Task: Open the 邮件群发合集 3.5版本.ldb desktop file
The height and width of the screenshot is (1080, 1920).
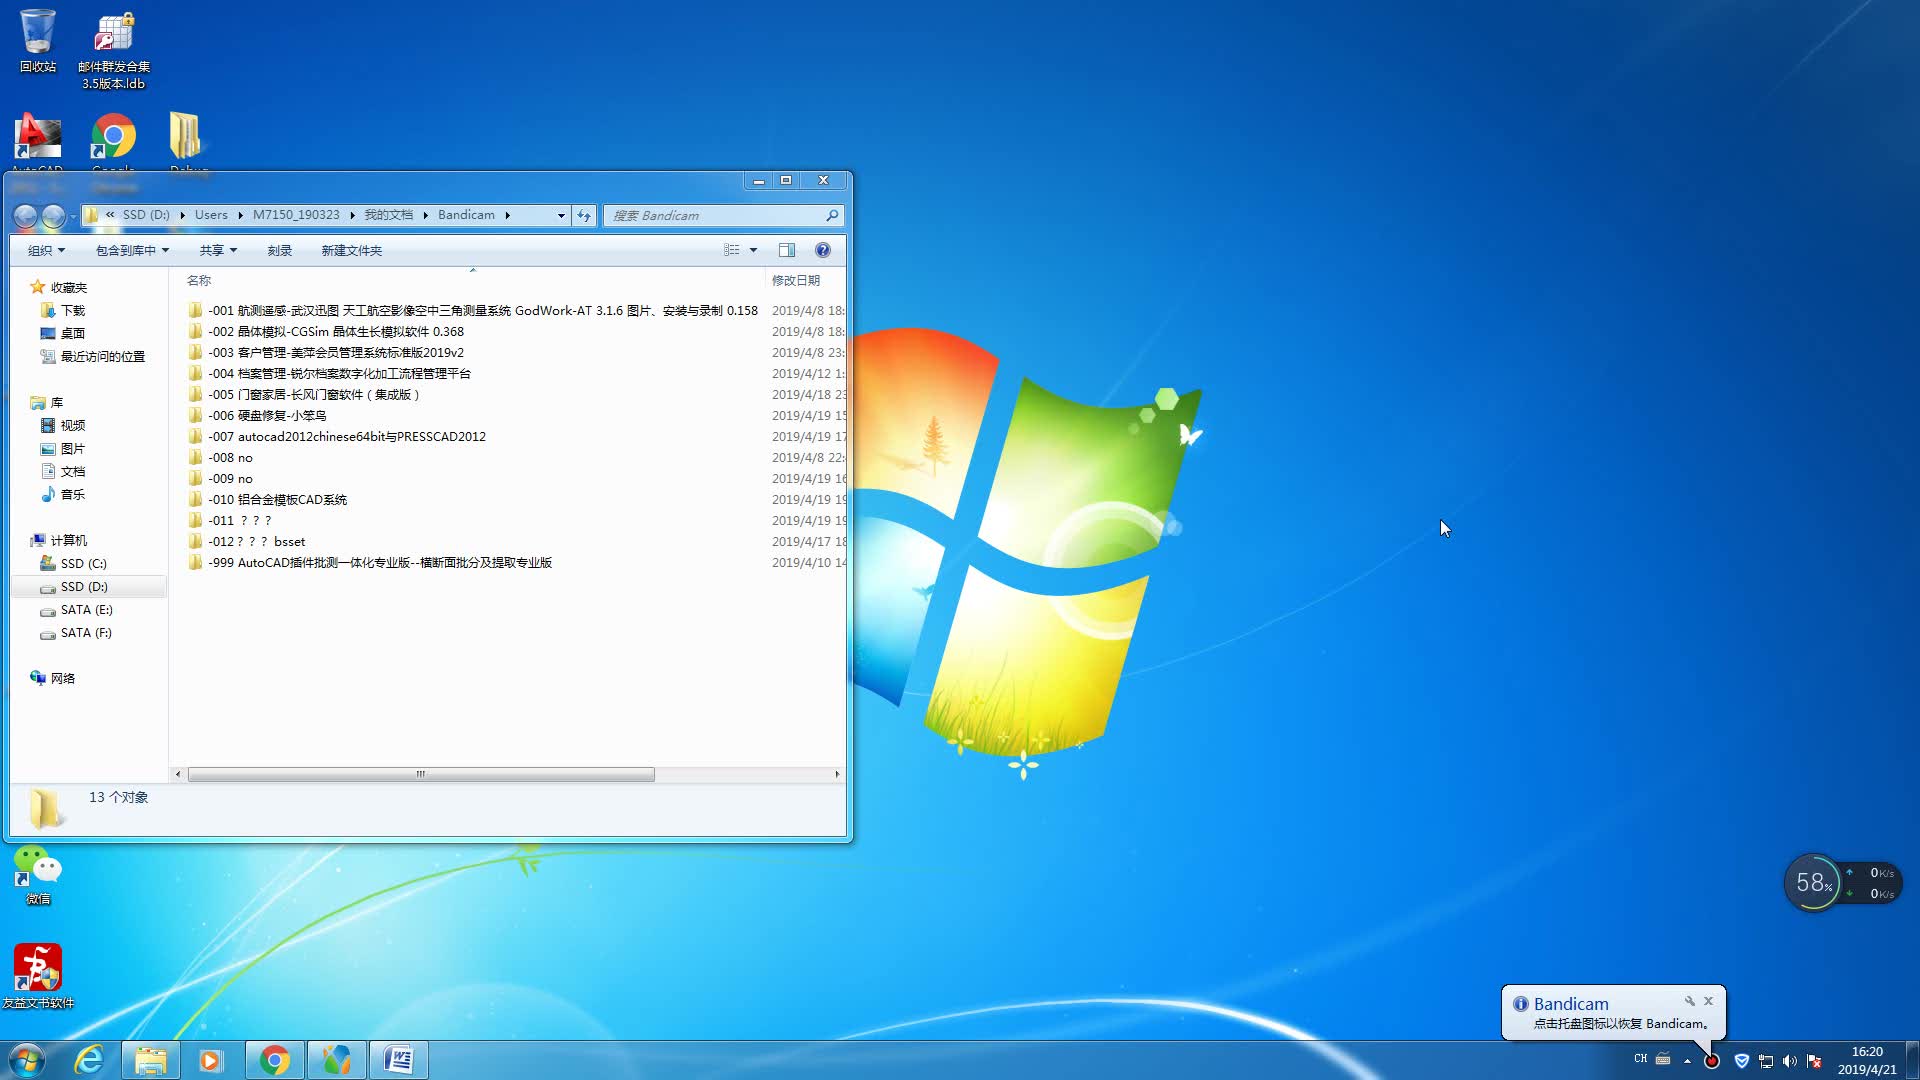Action: 114,48
